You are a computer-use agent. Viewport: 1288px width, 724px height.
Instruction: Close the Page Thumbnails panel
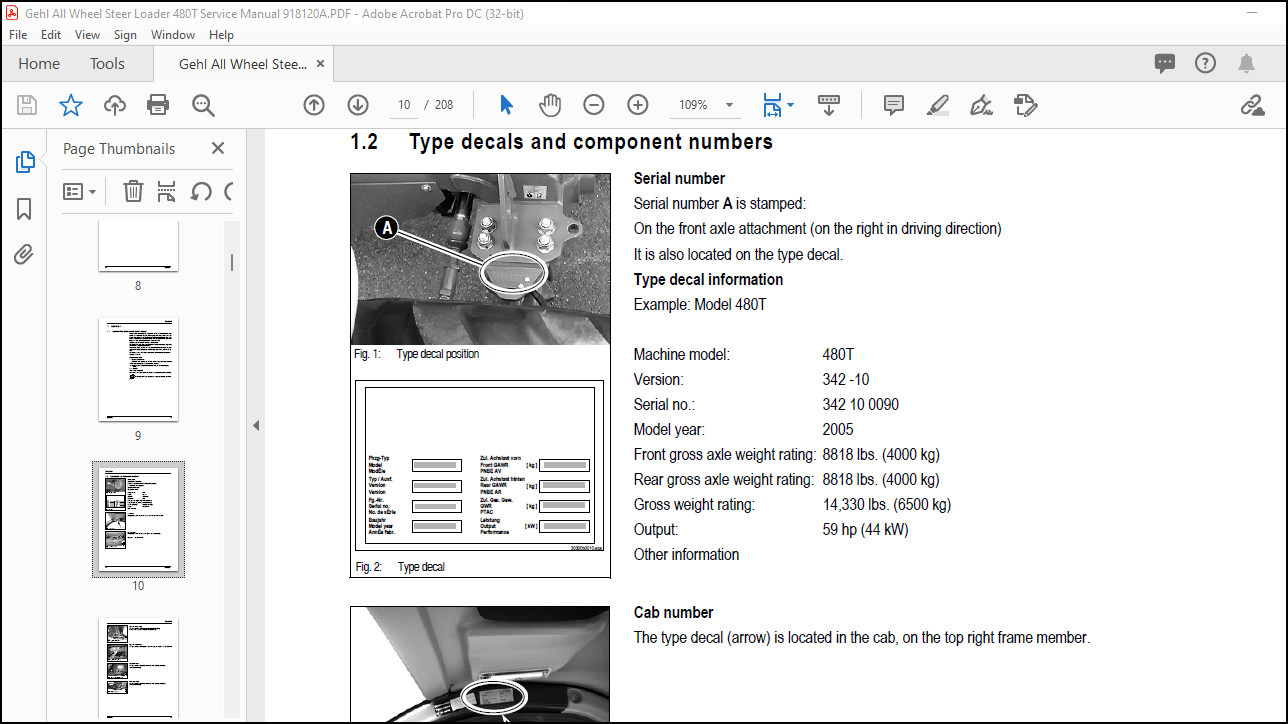pyautogui.click(x=218, y=148)
